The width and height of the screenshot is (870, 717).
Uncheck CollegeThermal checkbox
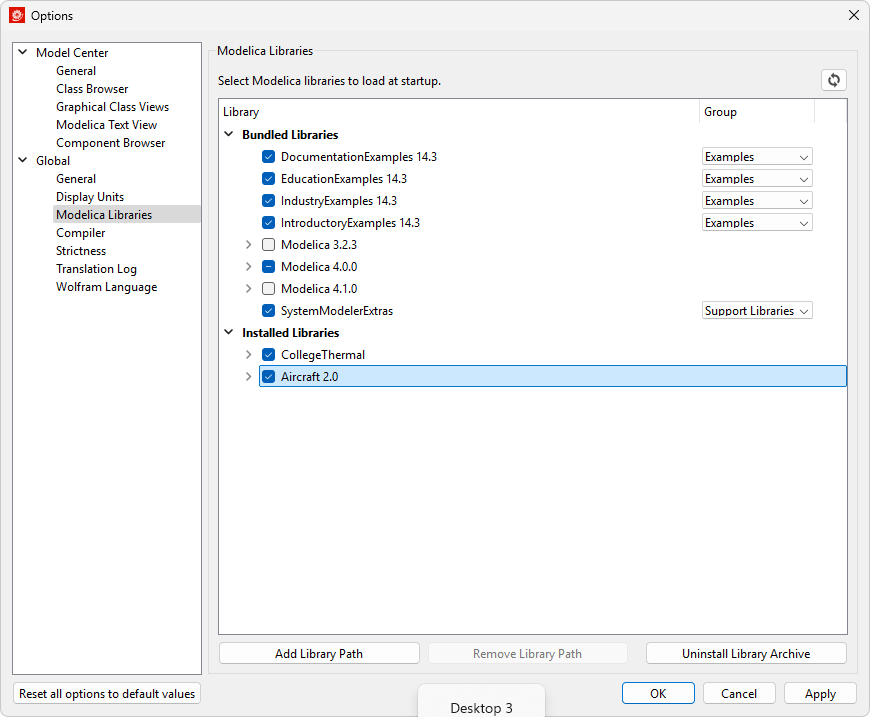click(x=269, y=355)
